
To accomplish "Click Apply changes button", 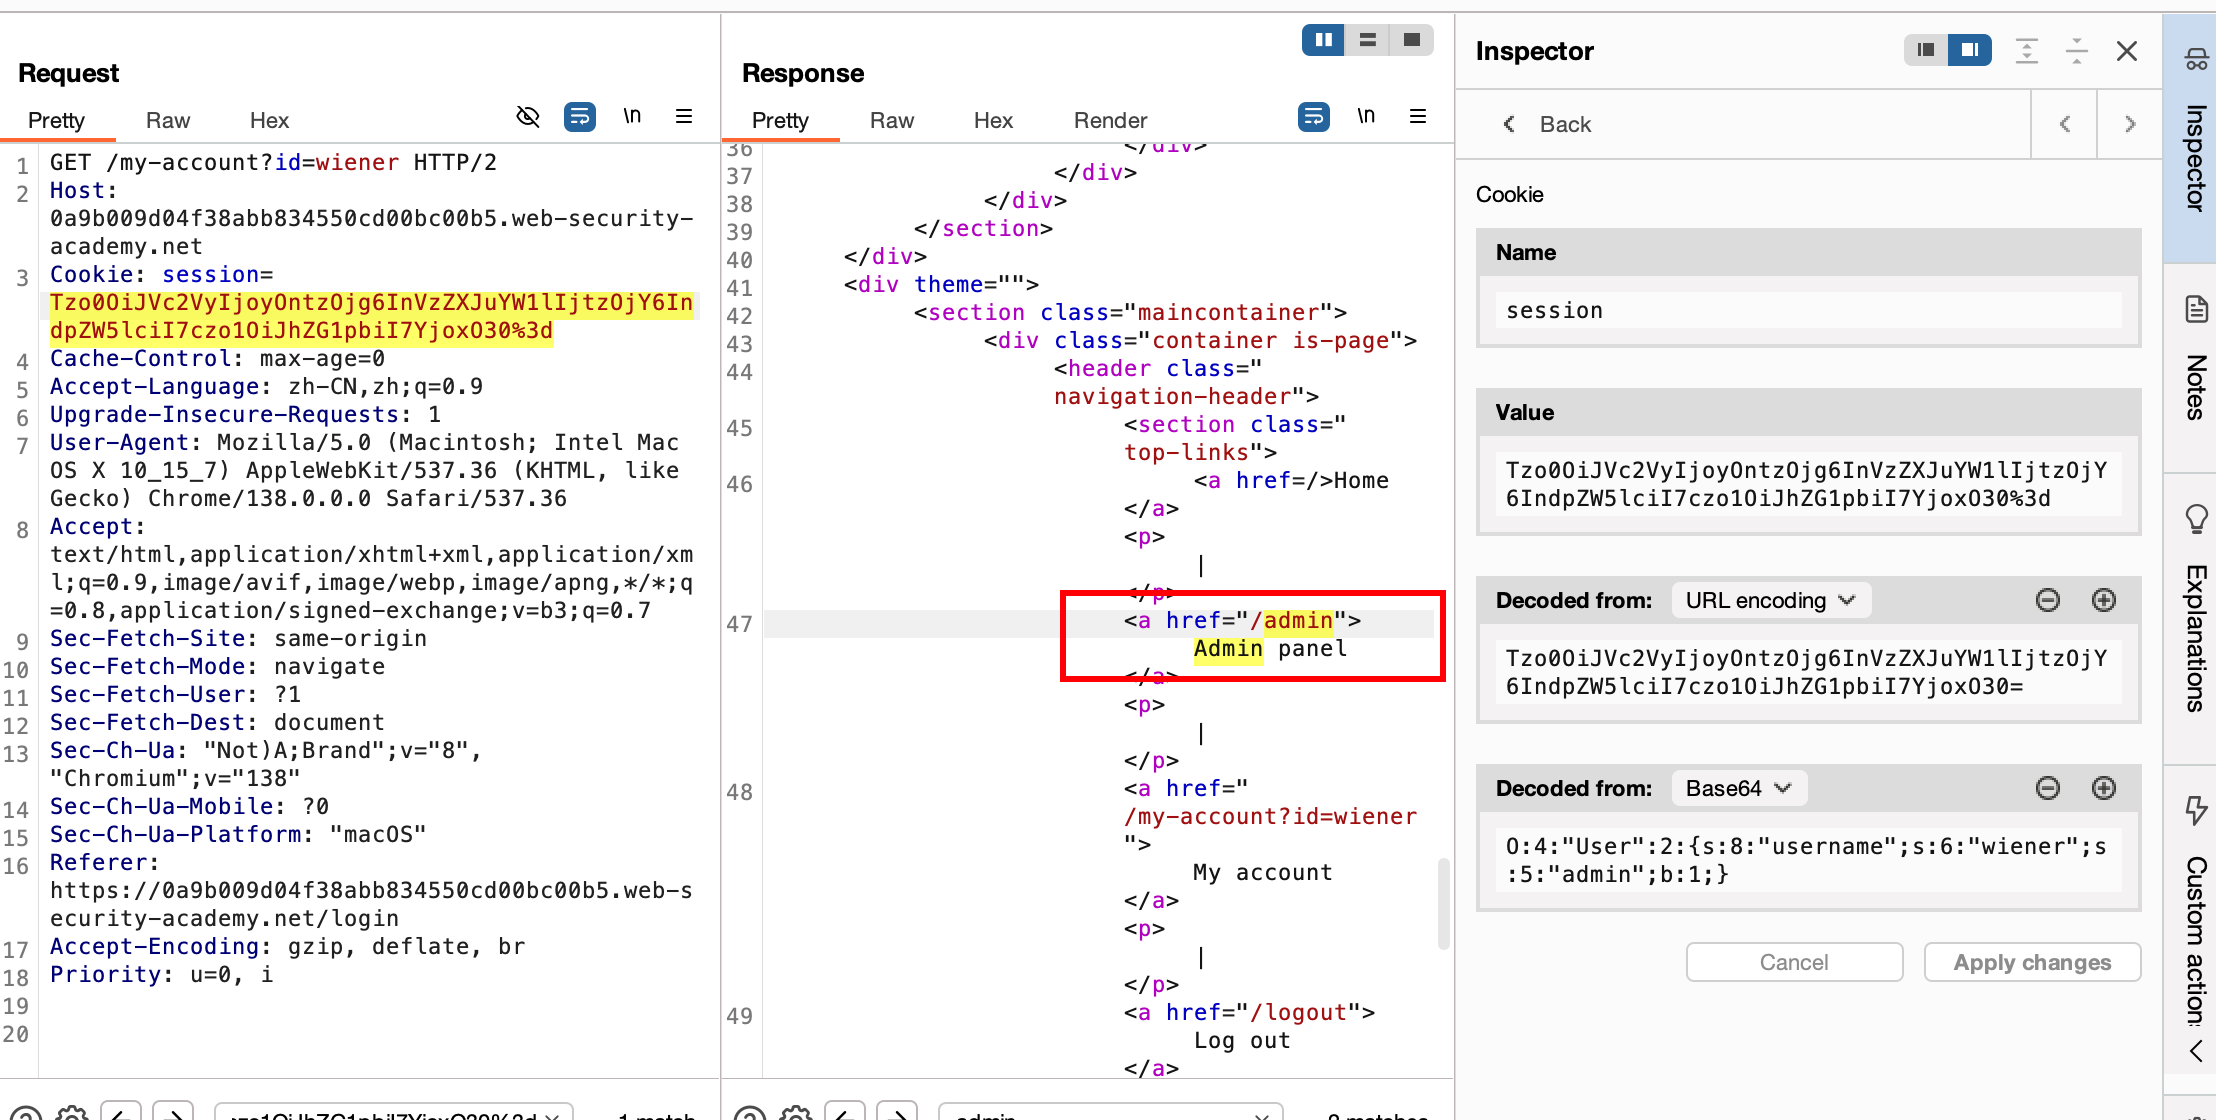I will click(2031, 962).
